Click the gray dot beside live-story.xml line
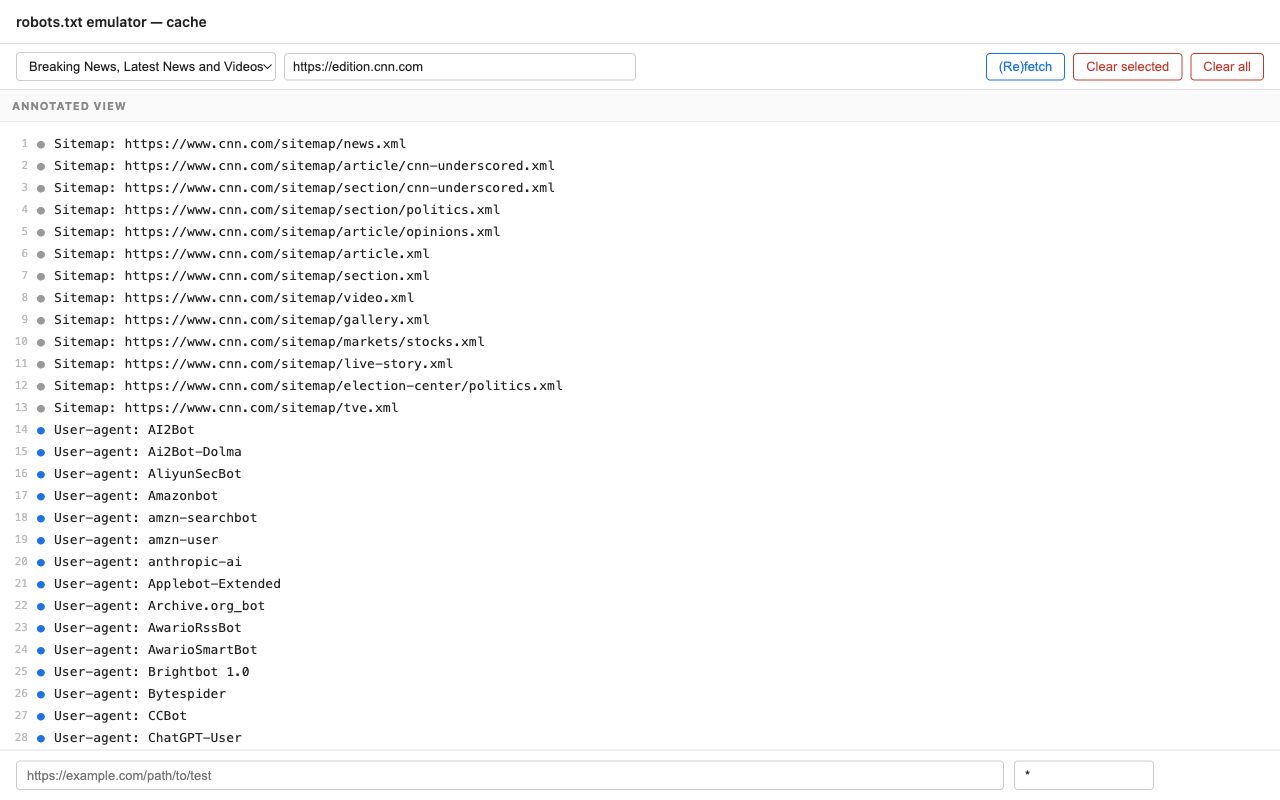The height and width of the screenshot is (800, 1280). pyautogui.click(x=41, y=364)
